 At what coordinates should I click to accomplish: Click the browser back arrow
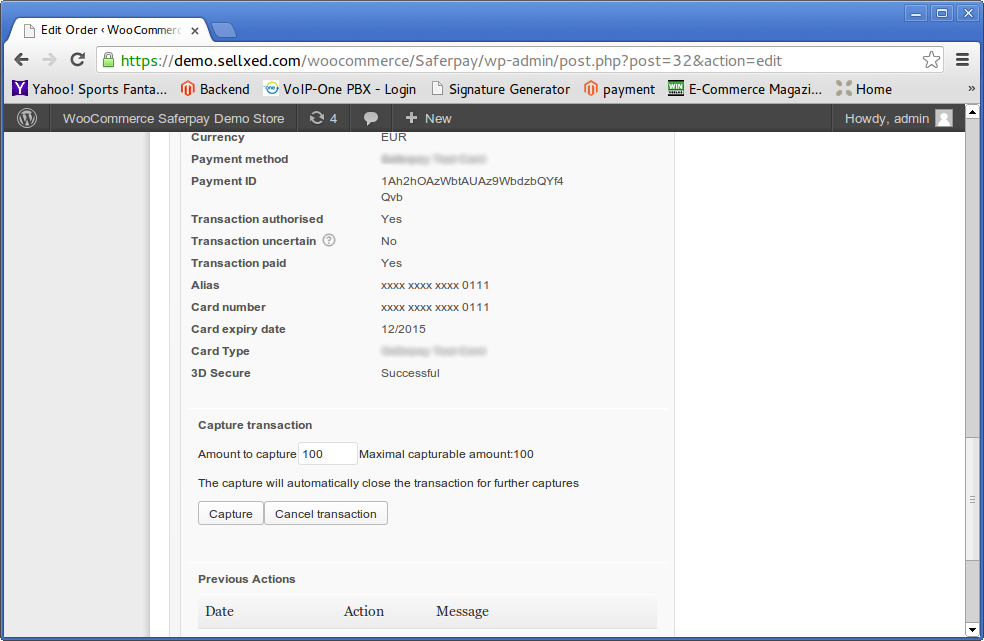pyautogui.click(x=22, y=60)
